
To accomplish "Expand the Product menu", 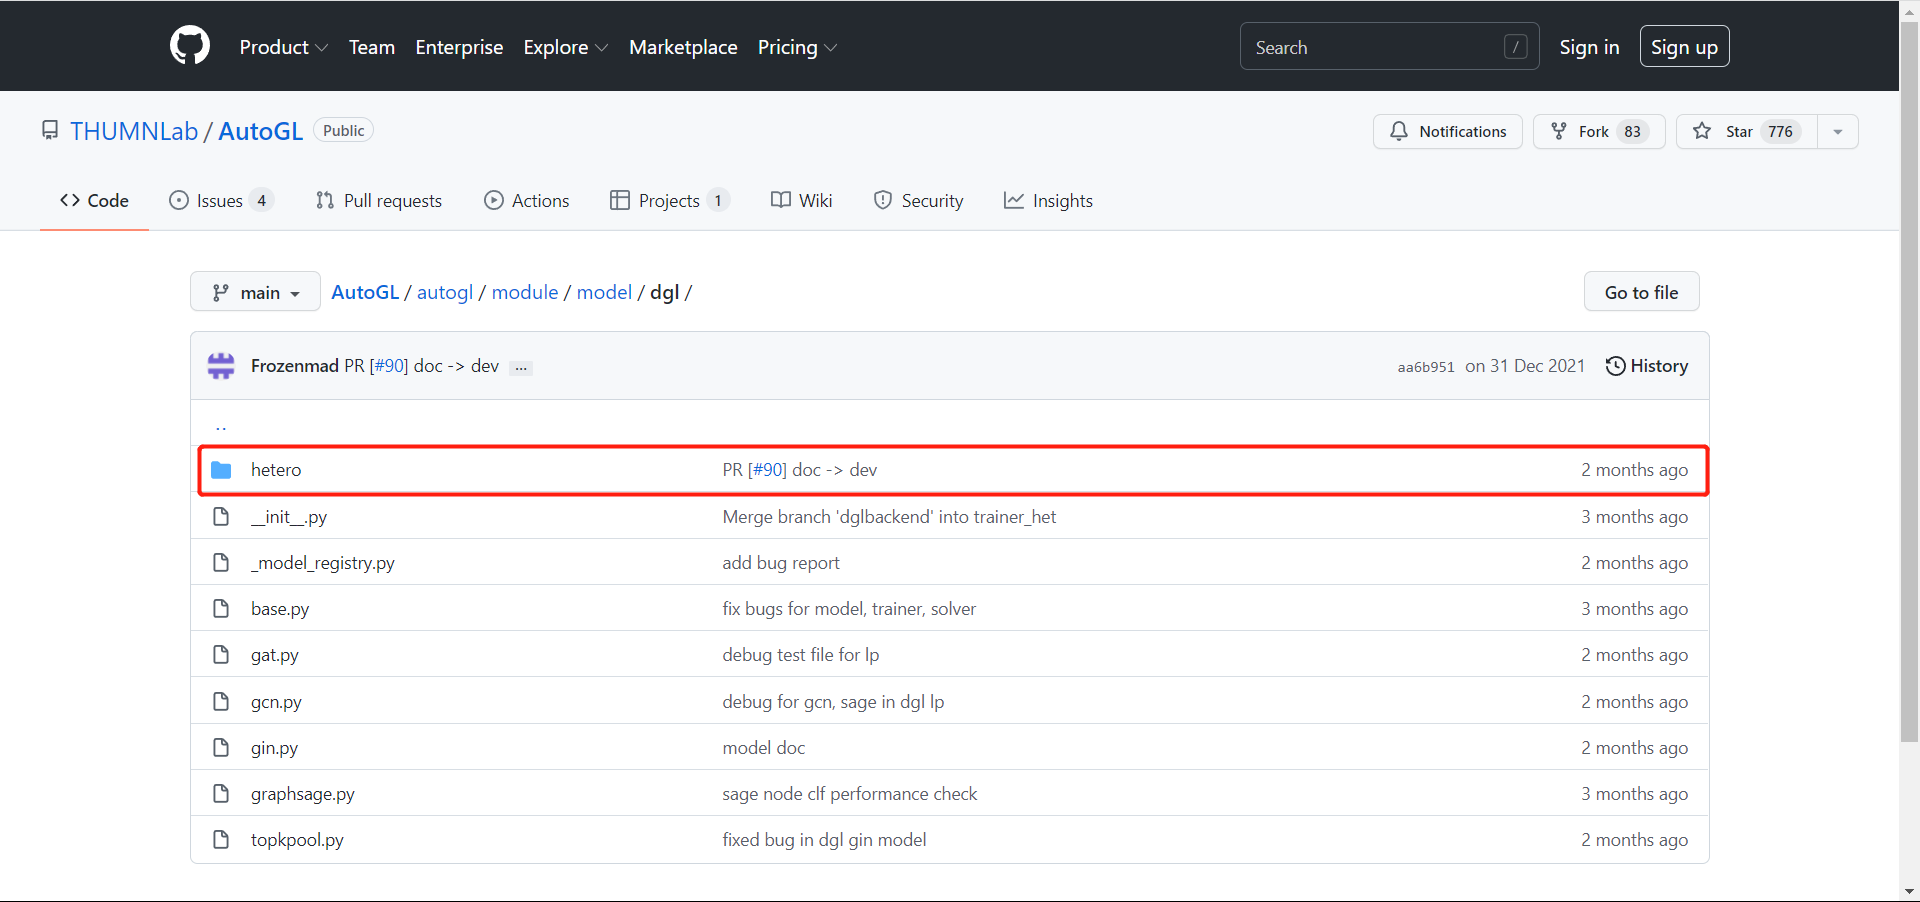I will 283,47.
